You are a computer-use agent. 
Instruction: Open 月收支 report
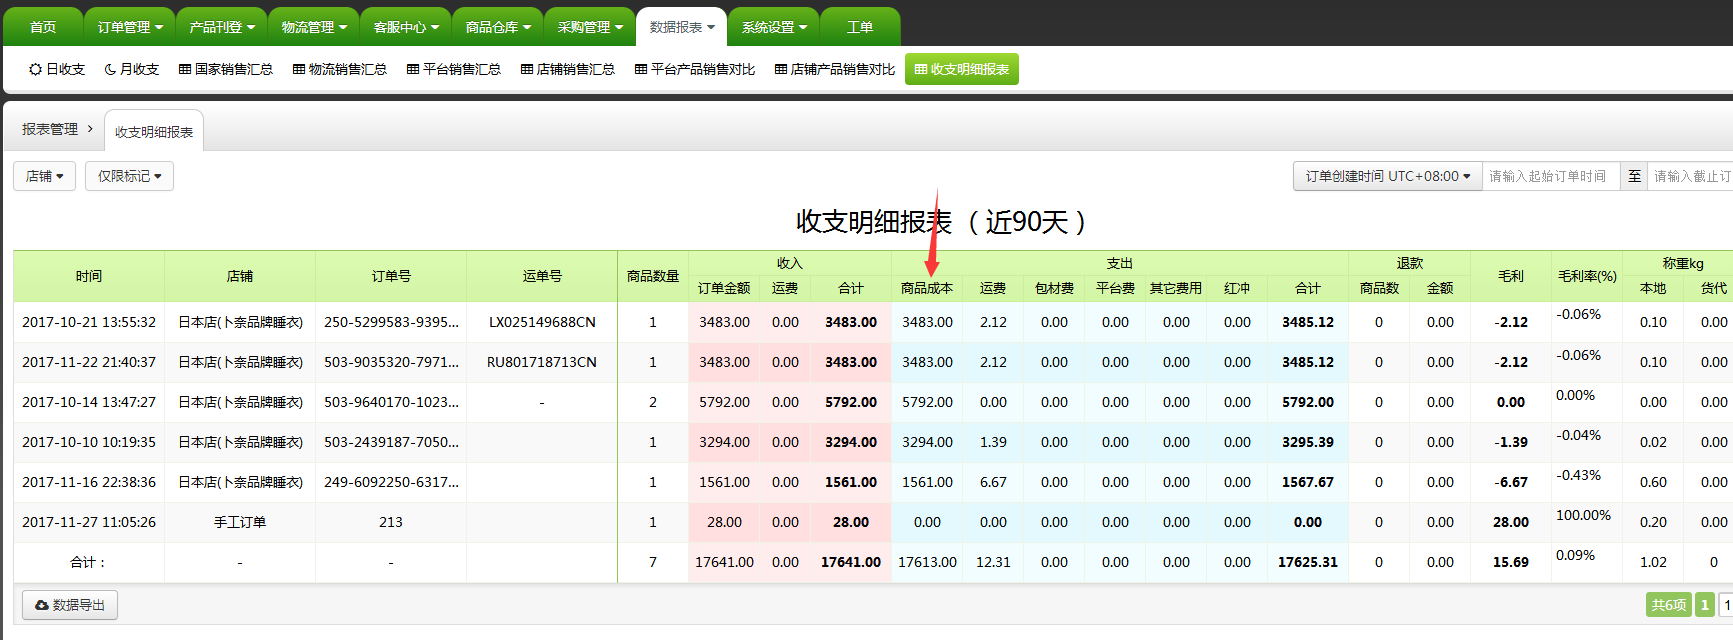(x=132, y=69)
